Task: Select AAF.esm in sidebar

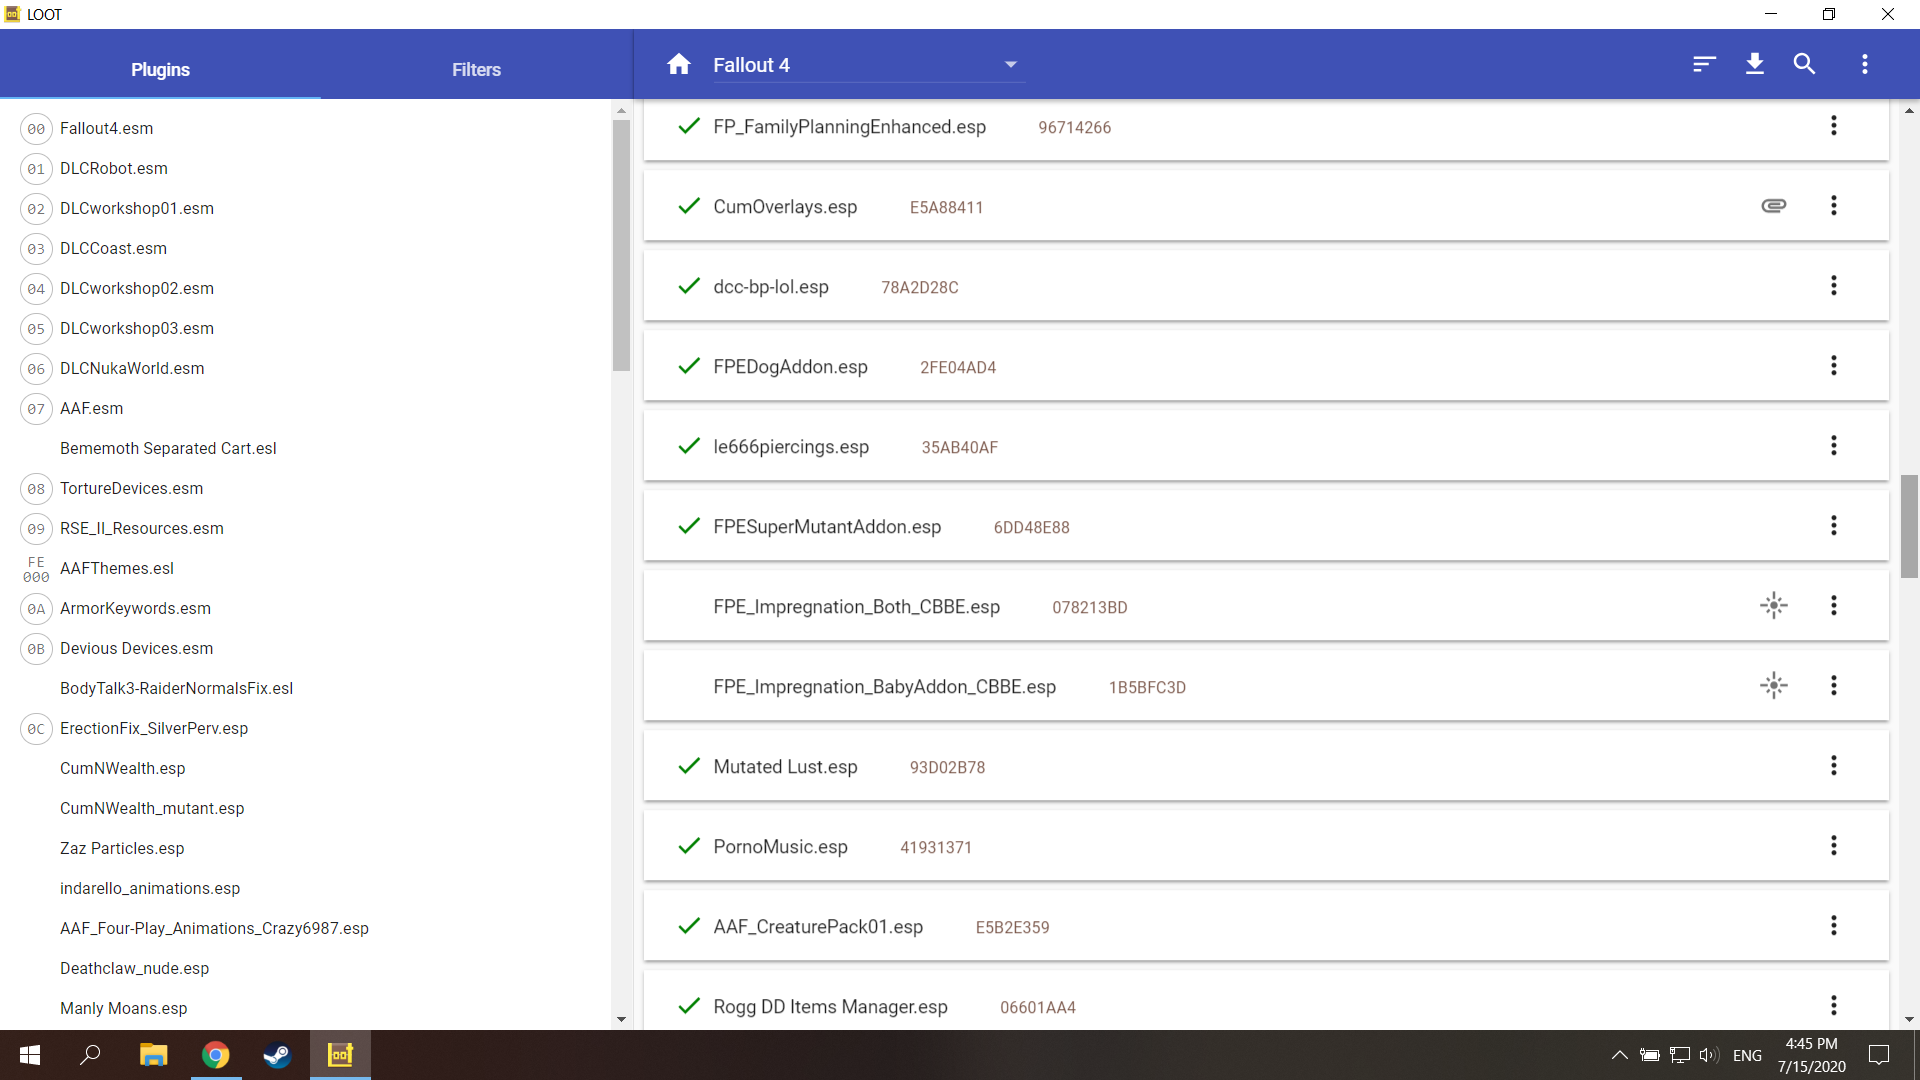Action: 91,408
